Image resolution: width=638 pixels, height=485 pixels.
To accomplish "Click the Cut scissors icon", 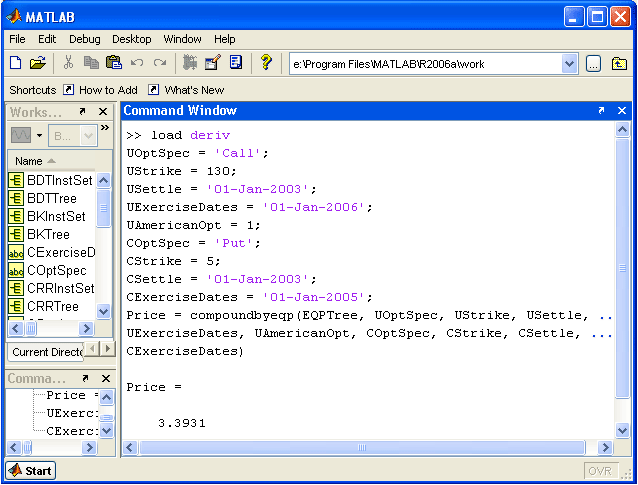I will click(x=68, y=63).
